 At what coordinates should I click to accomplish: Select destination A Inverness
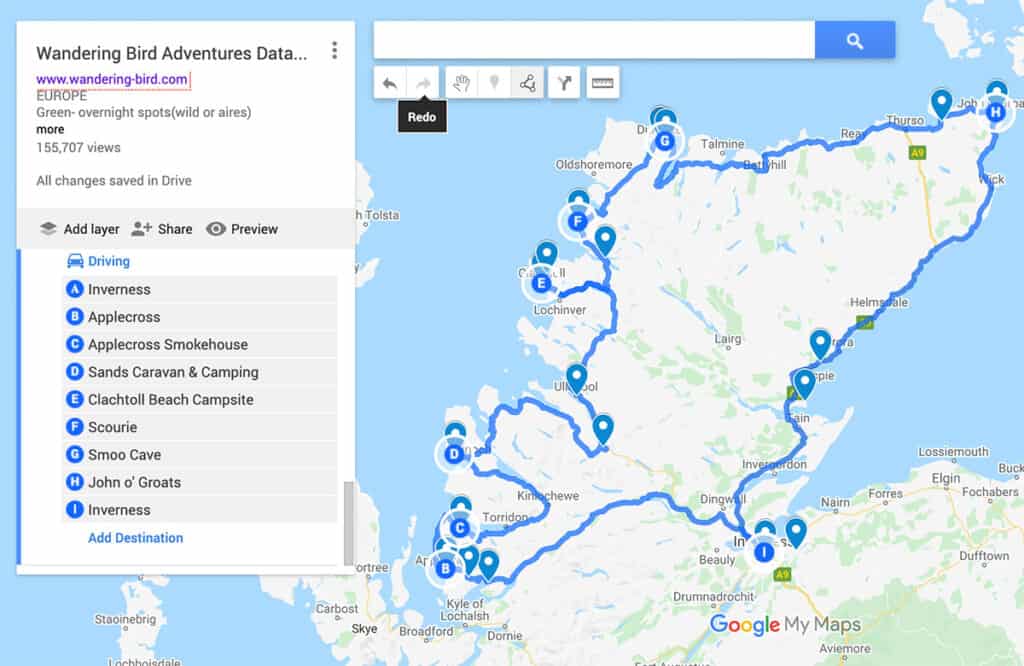coord(200,289)
